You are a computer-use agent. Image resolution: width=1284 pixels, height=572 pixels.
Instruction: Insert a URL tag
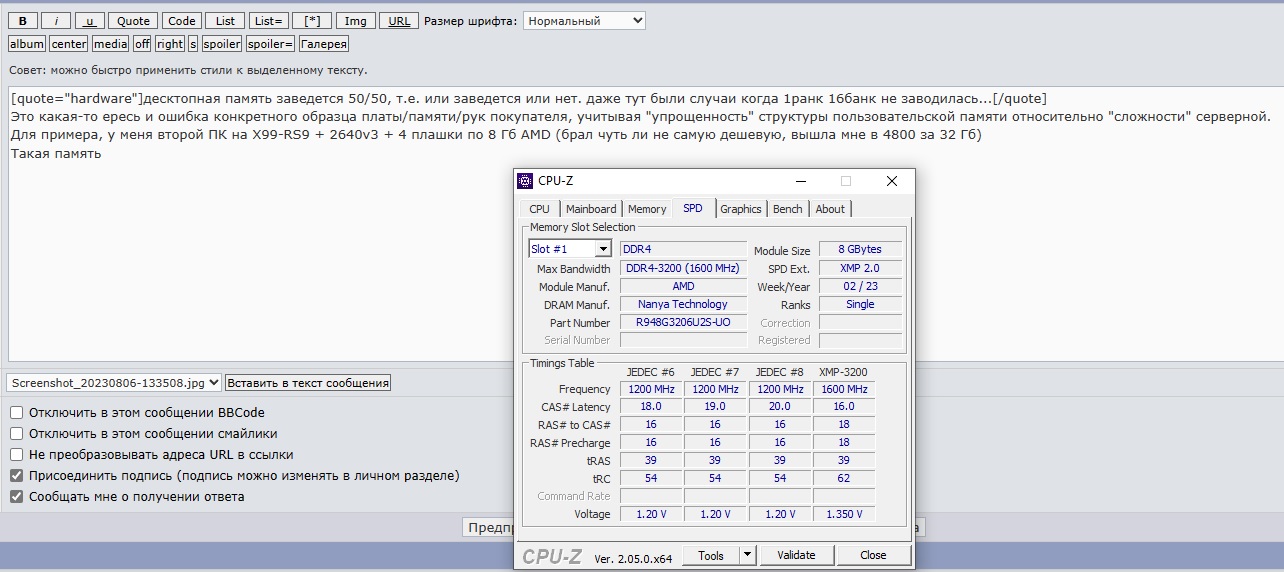click(x=399, y=21)
